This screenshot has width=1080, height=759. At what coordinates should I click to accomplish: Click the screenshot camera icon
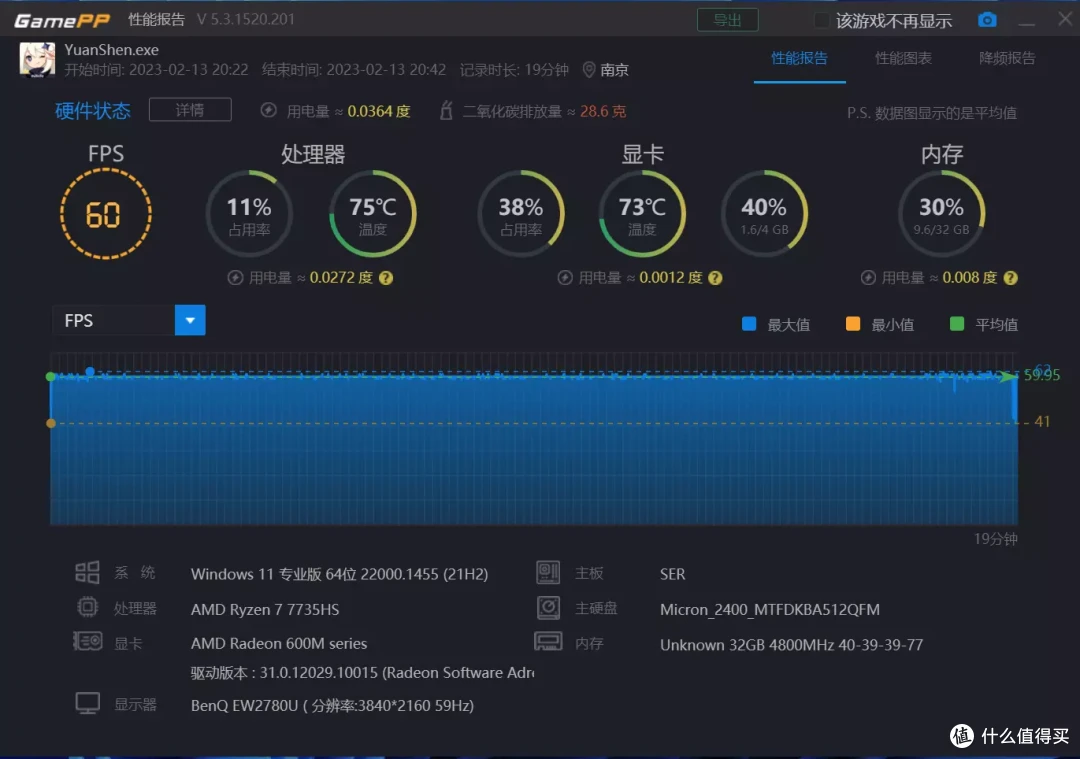coord(987,20)
